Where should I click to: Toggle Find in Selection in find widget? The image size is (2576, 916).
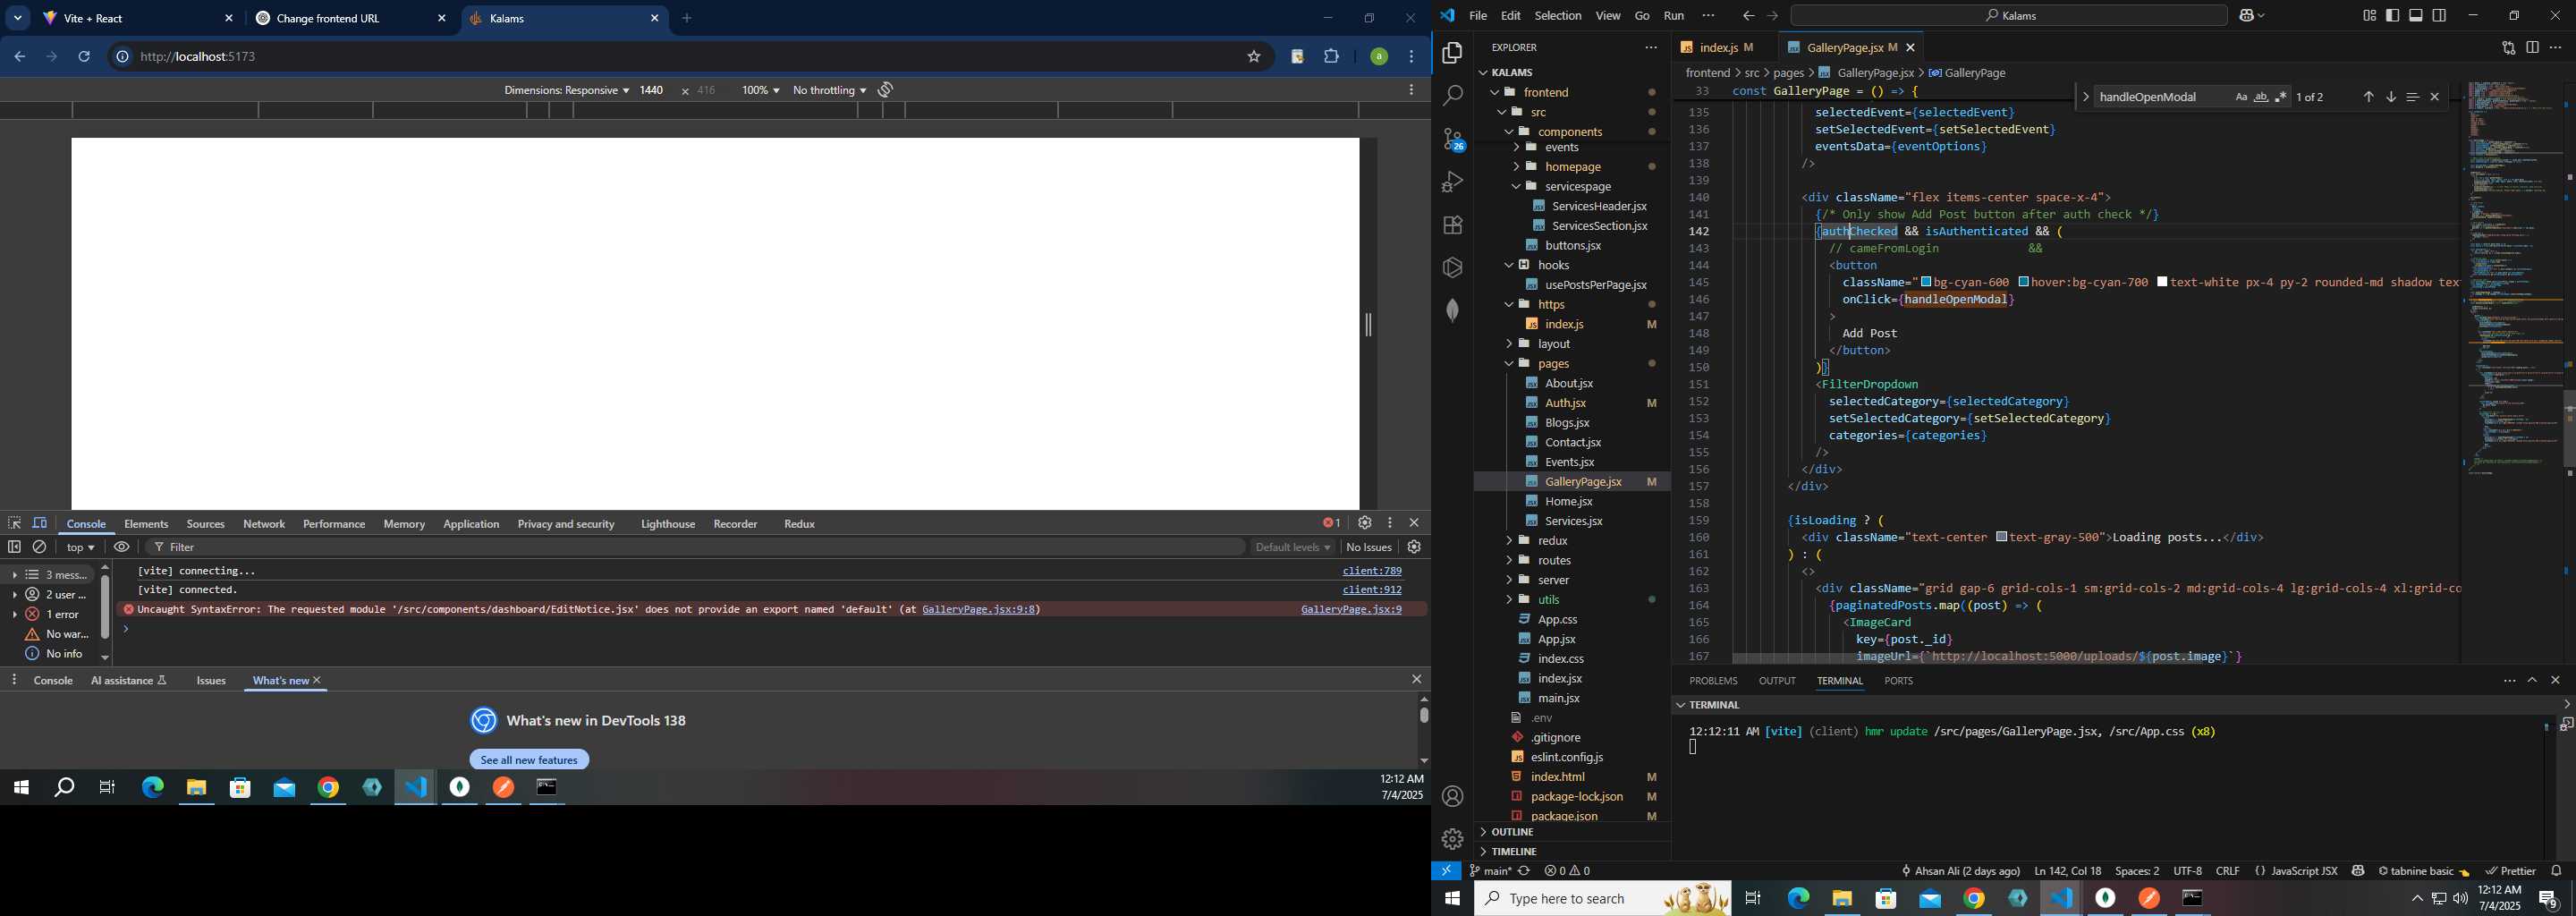pyautogui.click(x=2412, y=97)
